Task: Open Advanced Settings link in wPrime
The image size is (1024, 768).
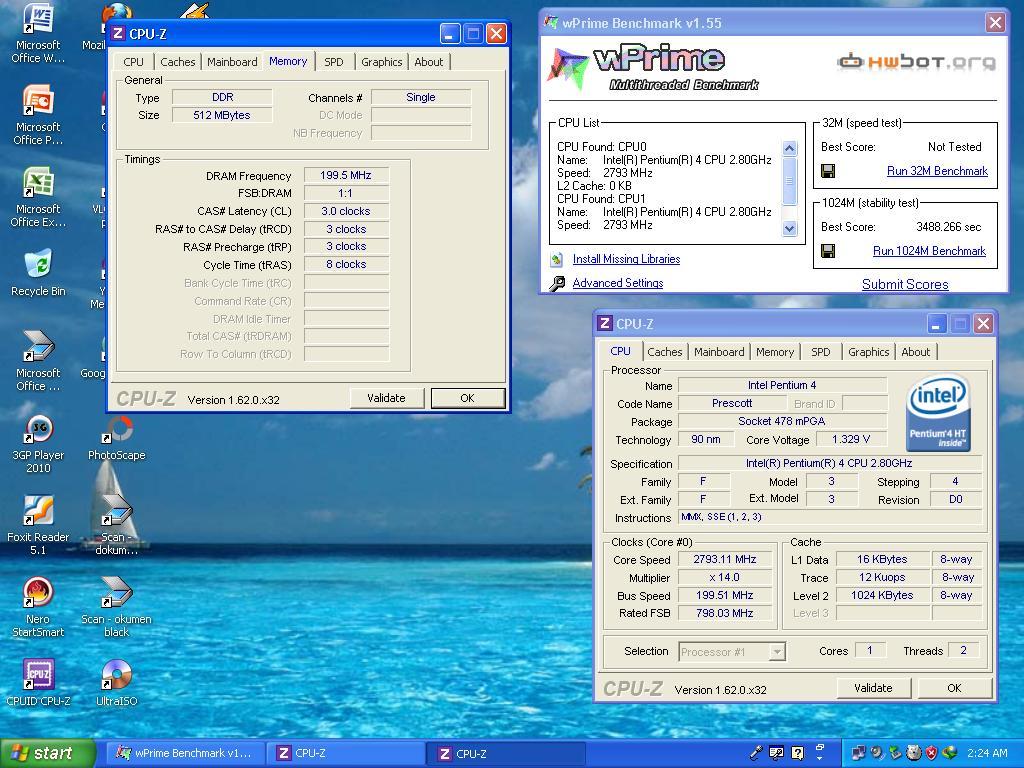Action: tap(618, 283)
